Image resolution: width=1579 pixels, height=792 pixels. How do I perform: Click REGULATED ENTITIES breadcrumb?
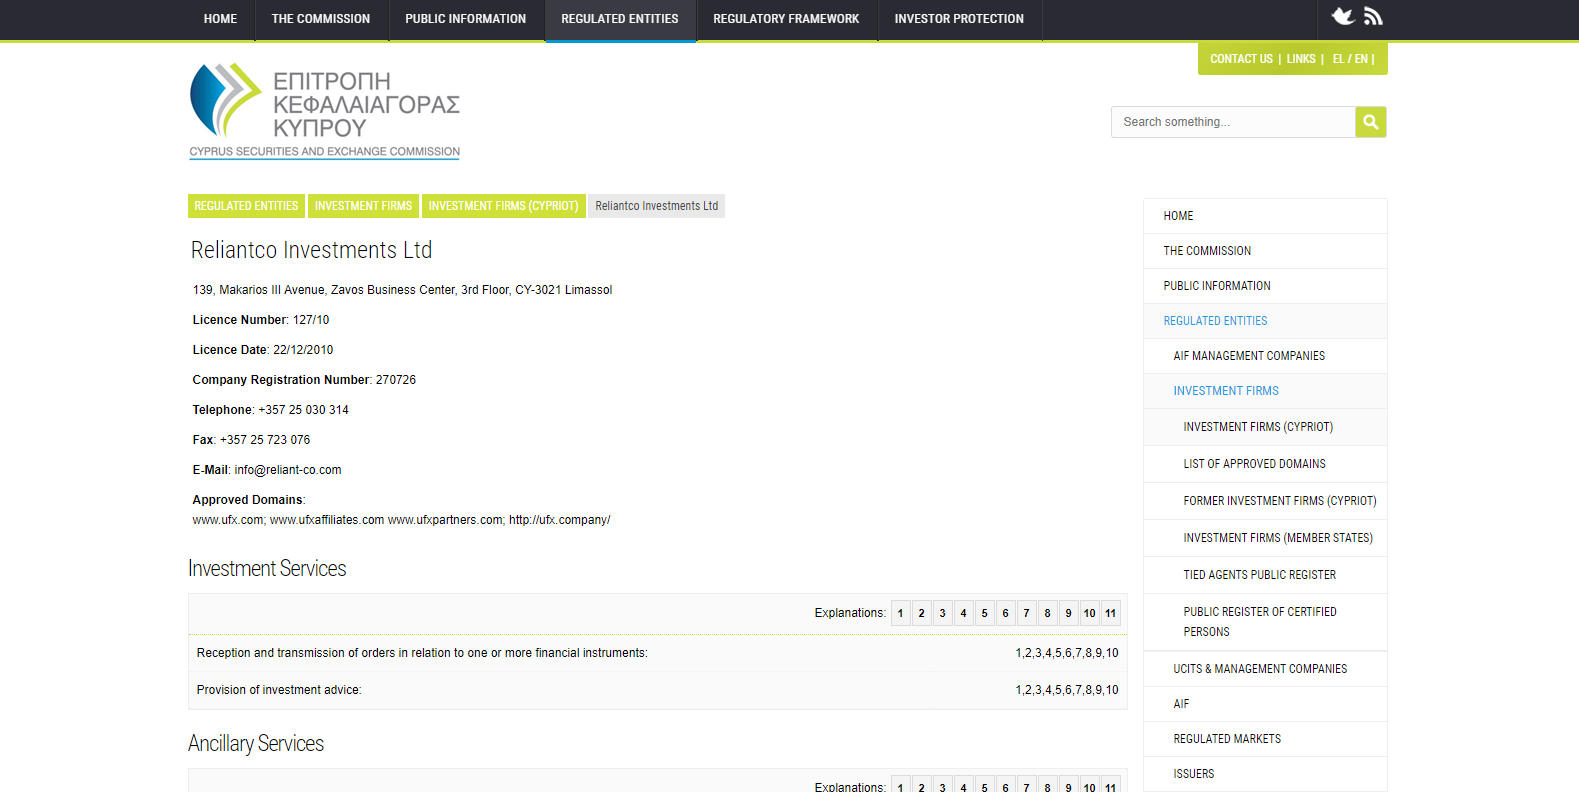click(x=246, y=206)
